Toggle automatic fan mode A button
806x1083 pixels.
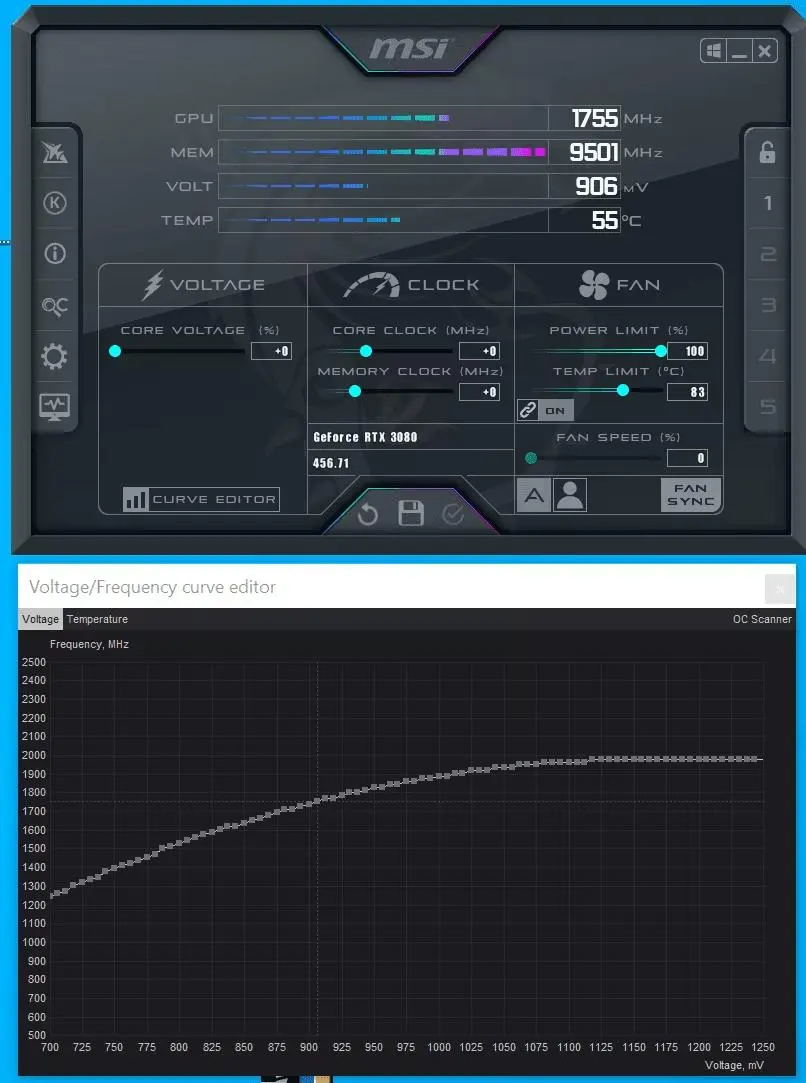[x=534, y=495]
